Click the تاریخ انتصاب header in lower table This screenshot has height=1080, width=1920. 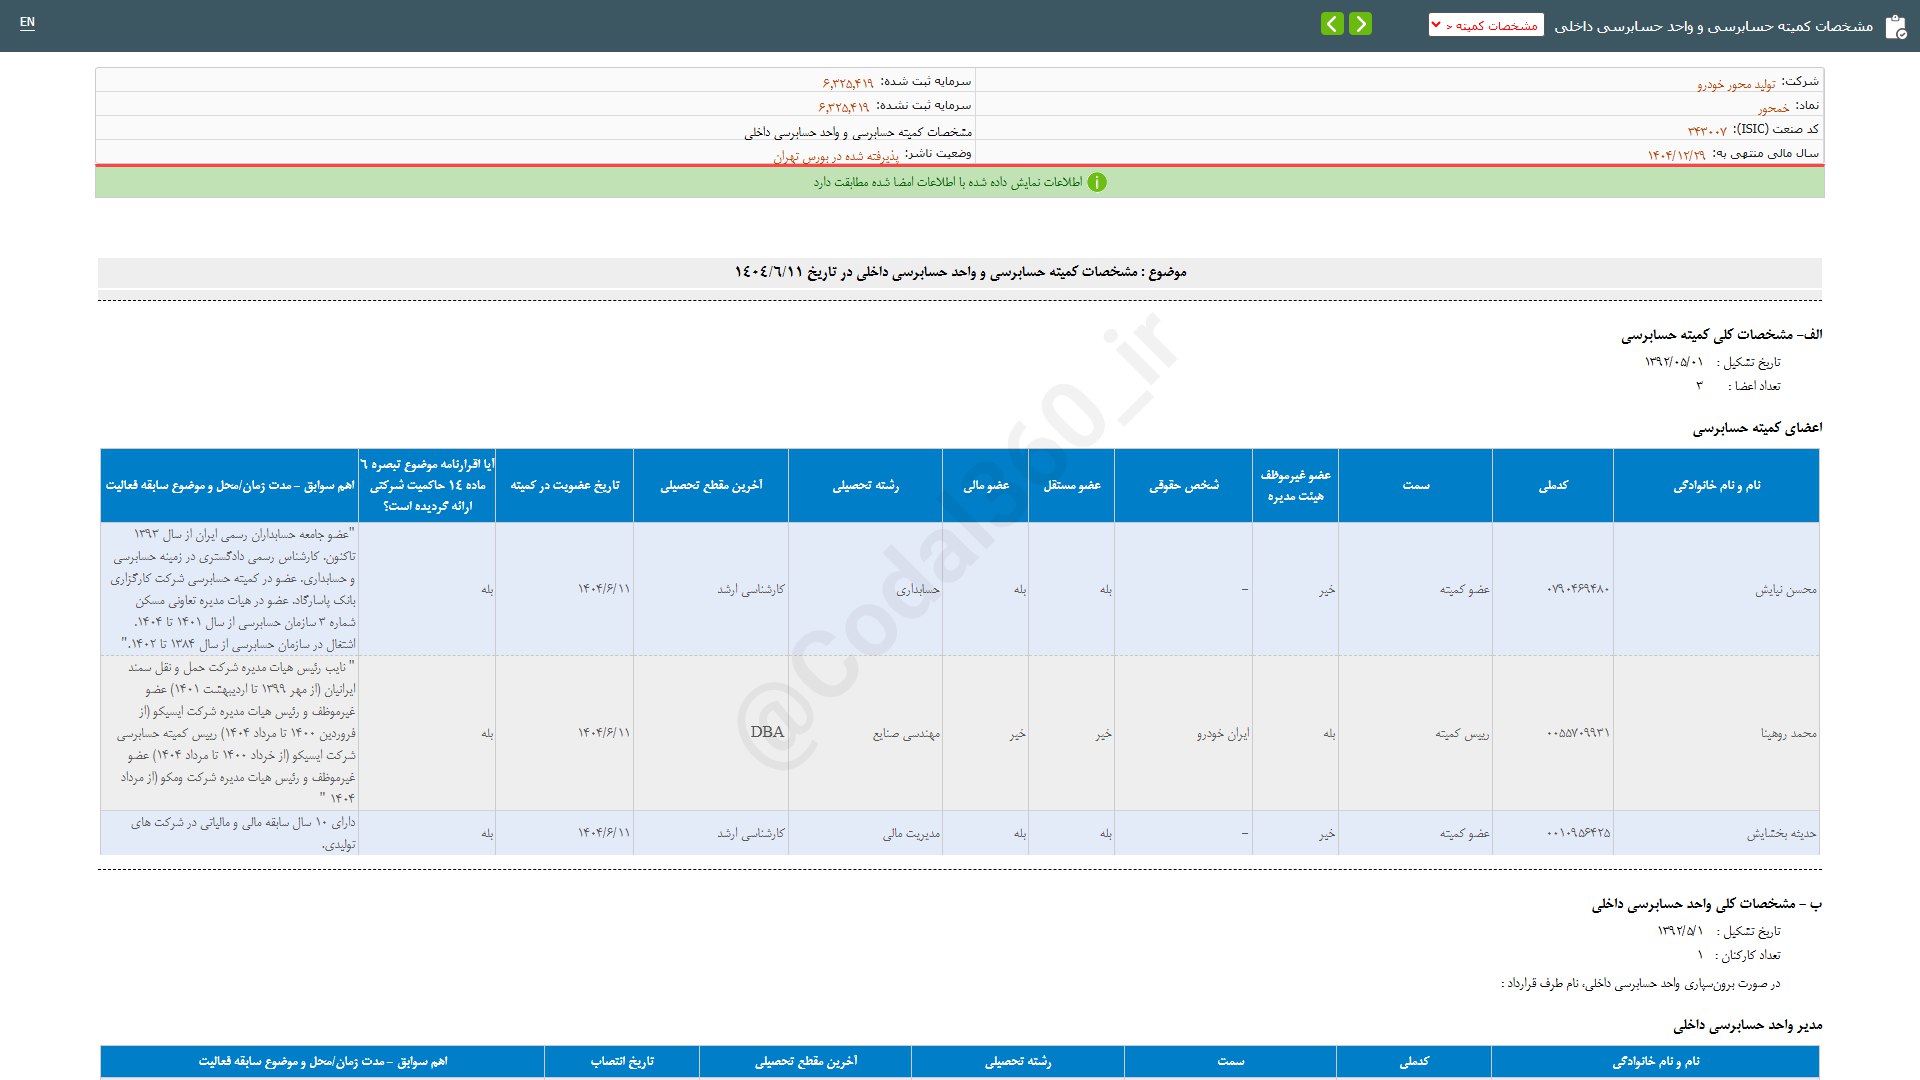pyautogui.click(x=622, y=1061)
